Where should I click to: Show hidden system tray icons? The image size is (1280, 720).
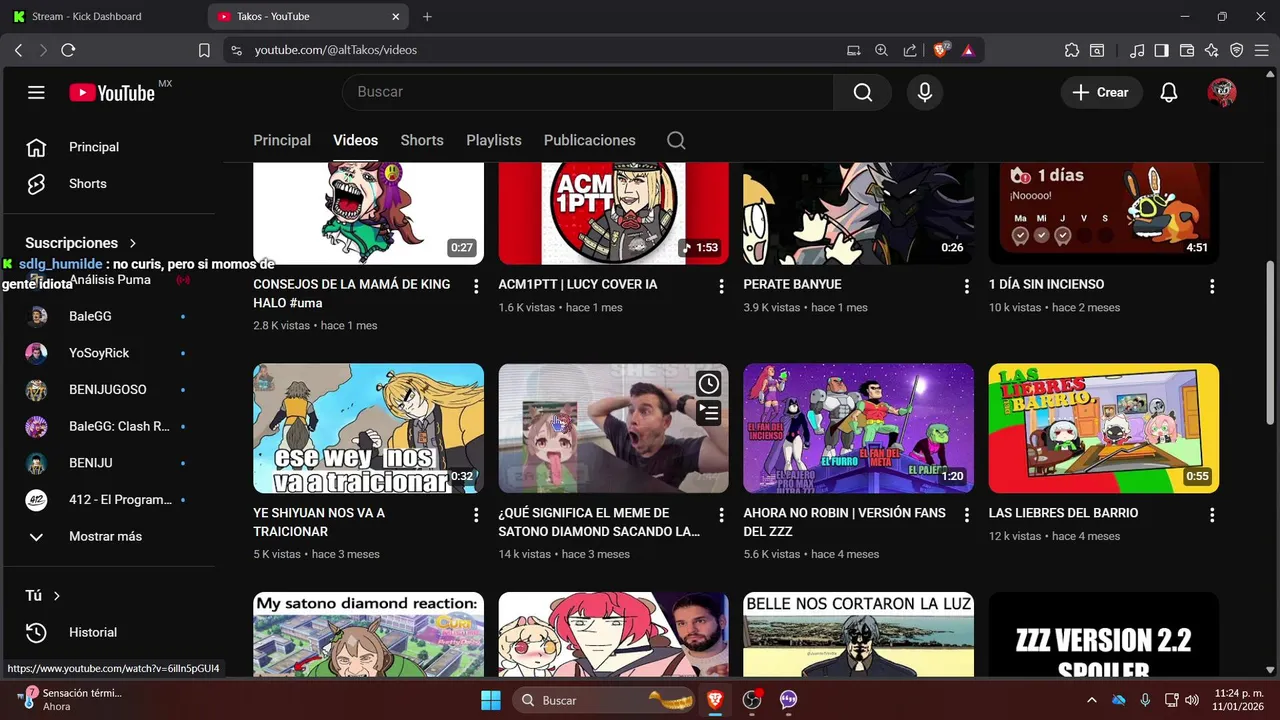(1092, 700)
